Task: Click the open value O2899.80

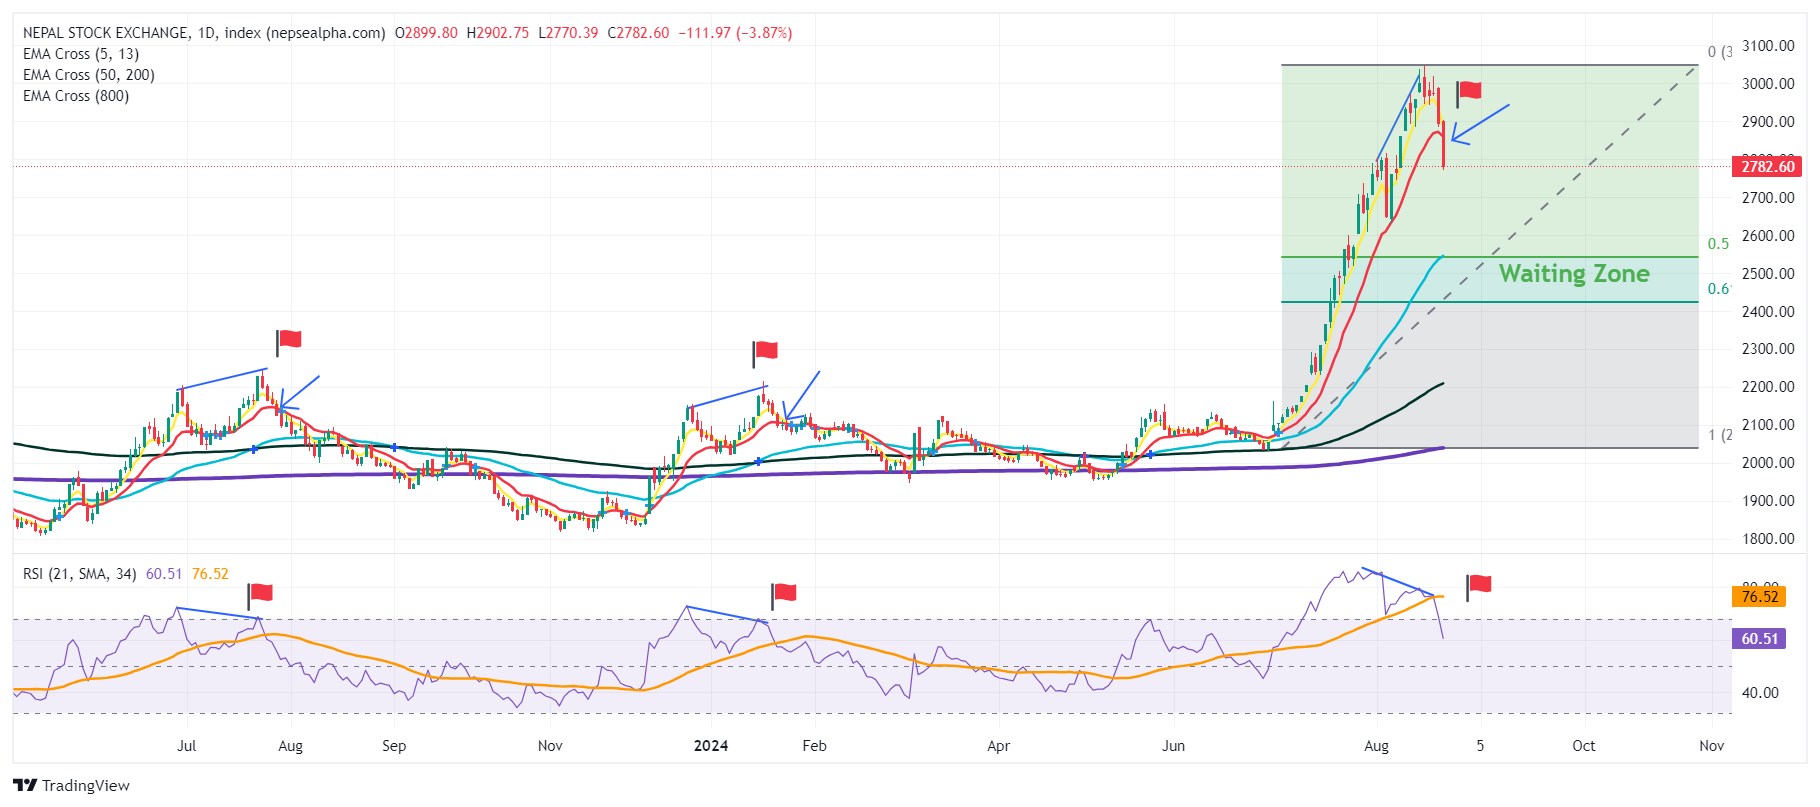Action: (426, 33)
